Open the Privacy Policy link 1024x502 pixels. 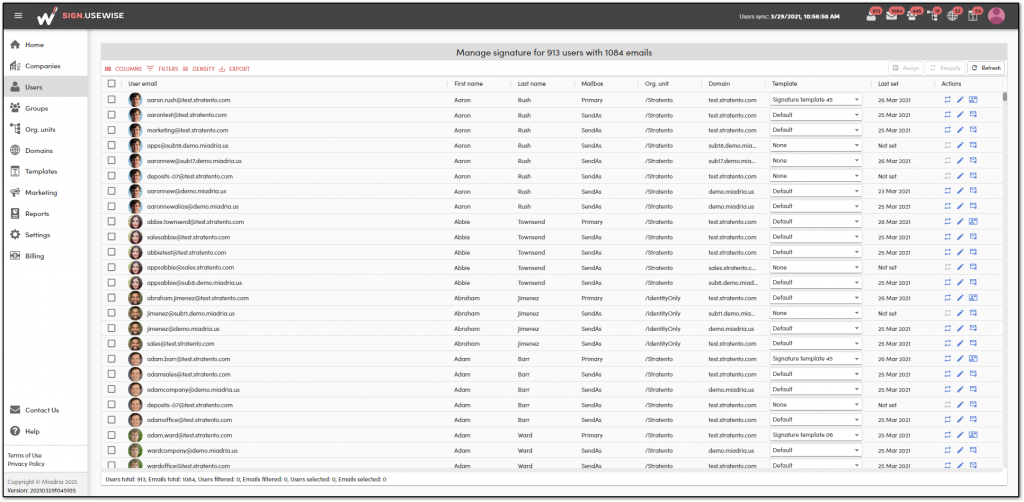coord(26,463)
